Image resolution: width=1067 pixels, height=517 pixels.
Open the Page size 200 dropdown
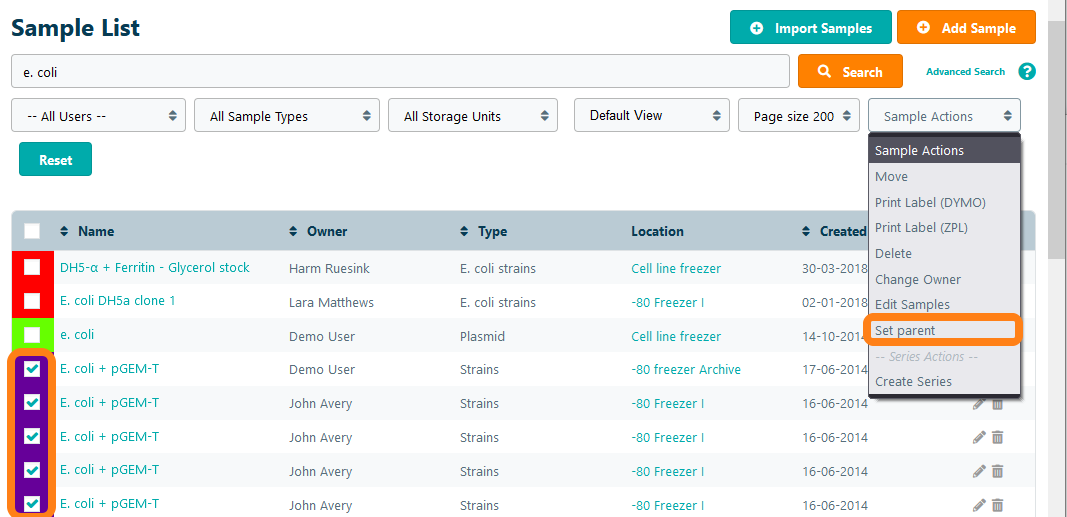click(x=799, y=116)
